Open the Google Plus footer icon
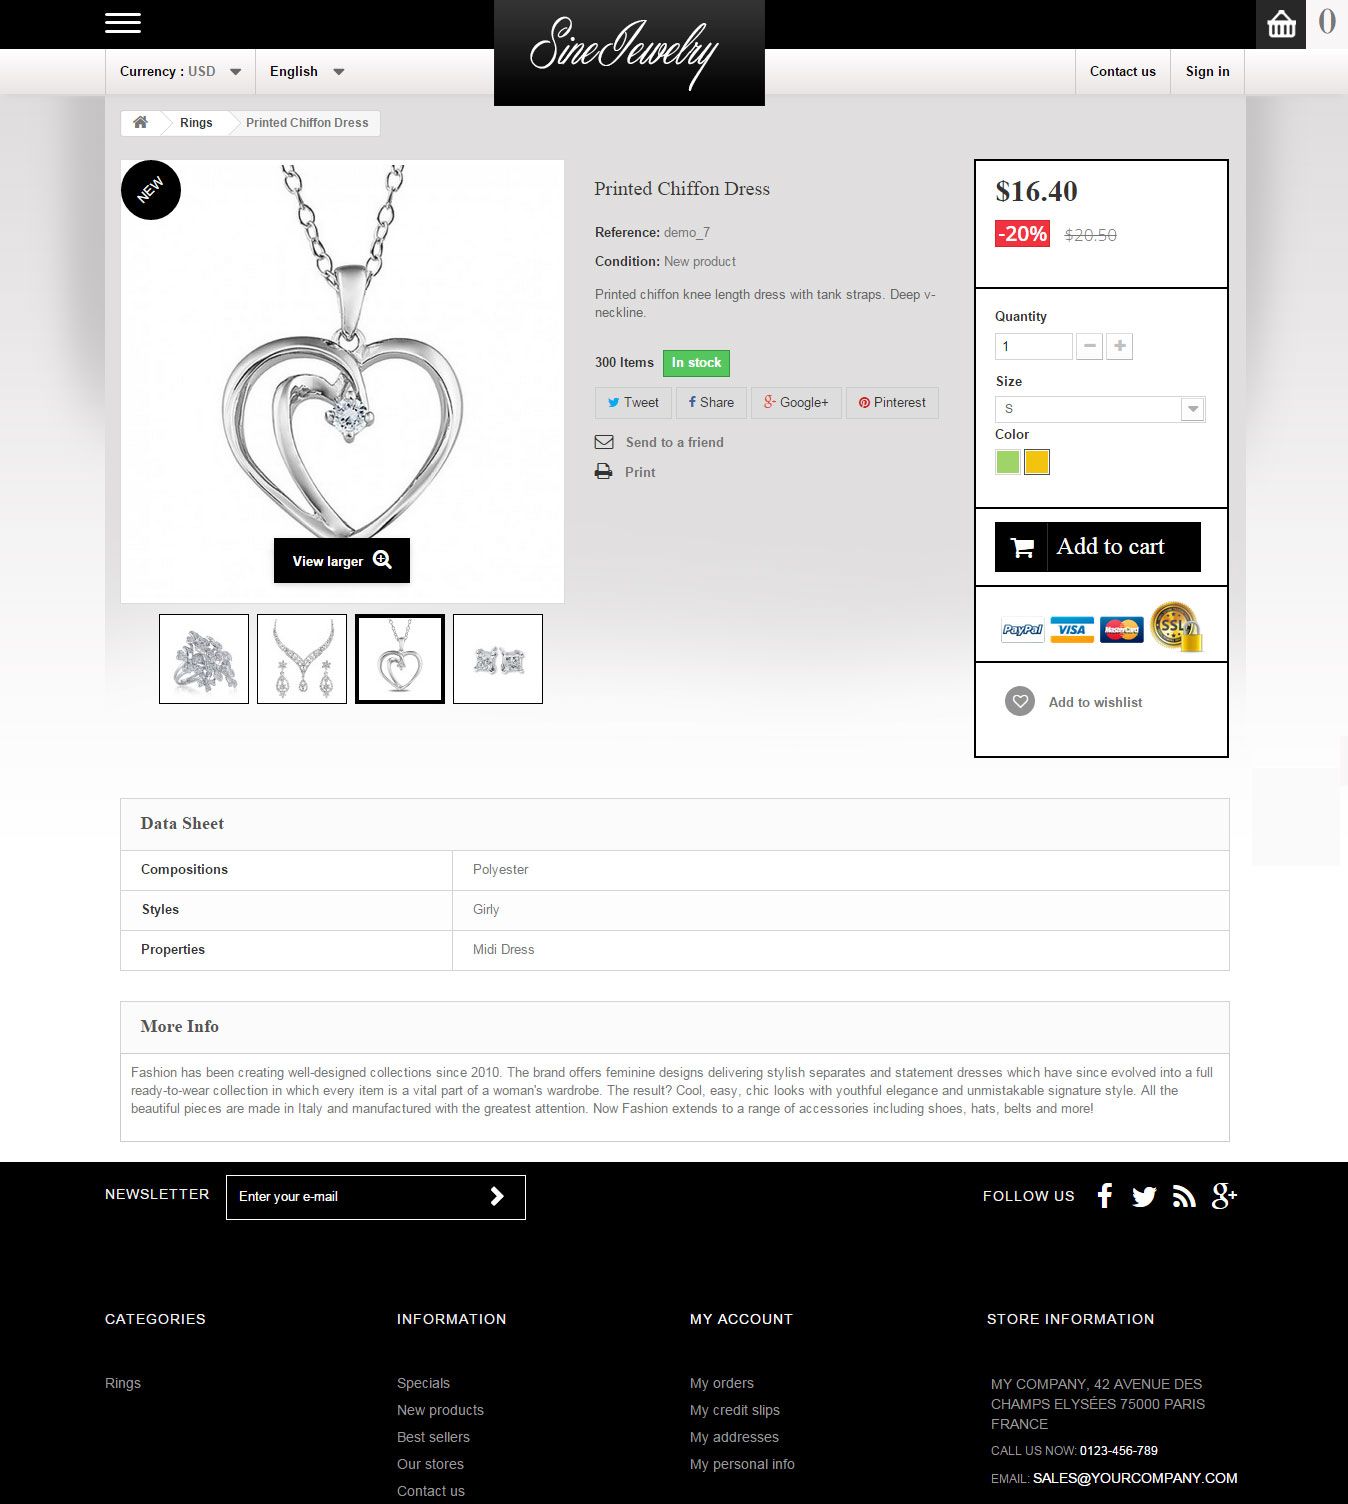 (x=1225, y=1196)
